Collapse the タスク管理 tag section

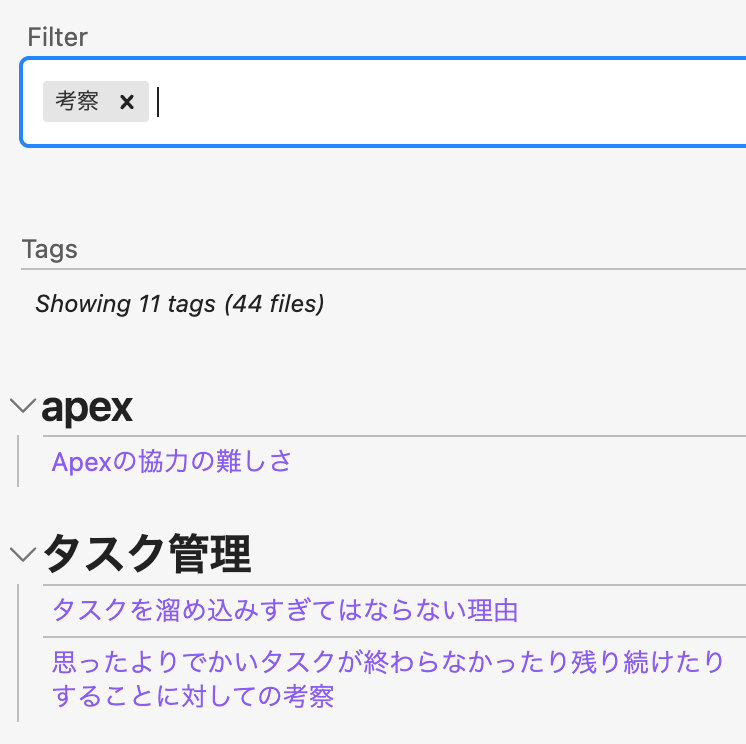click(x=22, y=555)
